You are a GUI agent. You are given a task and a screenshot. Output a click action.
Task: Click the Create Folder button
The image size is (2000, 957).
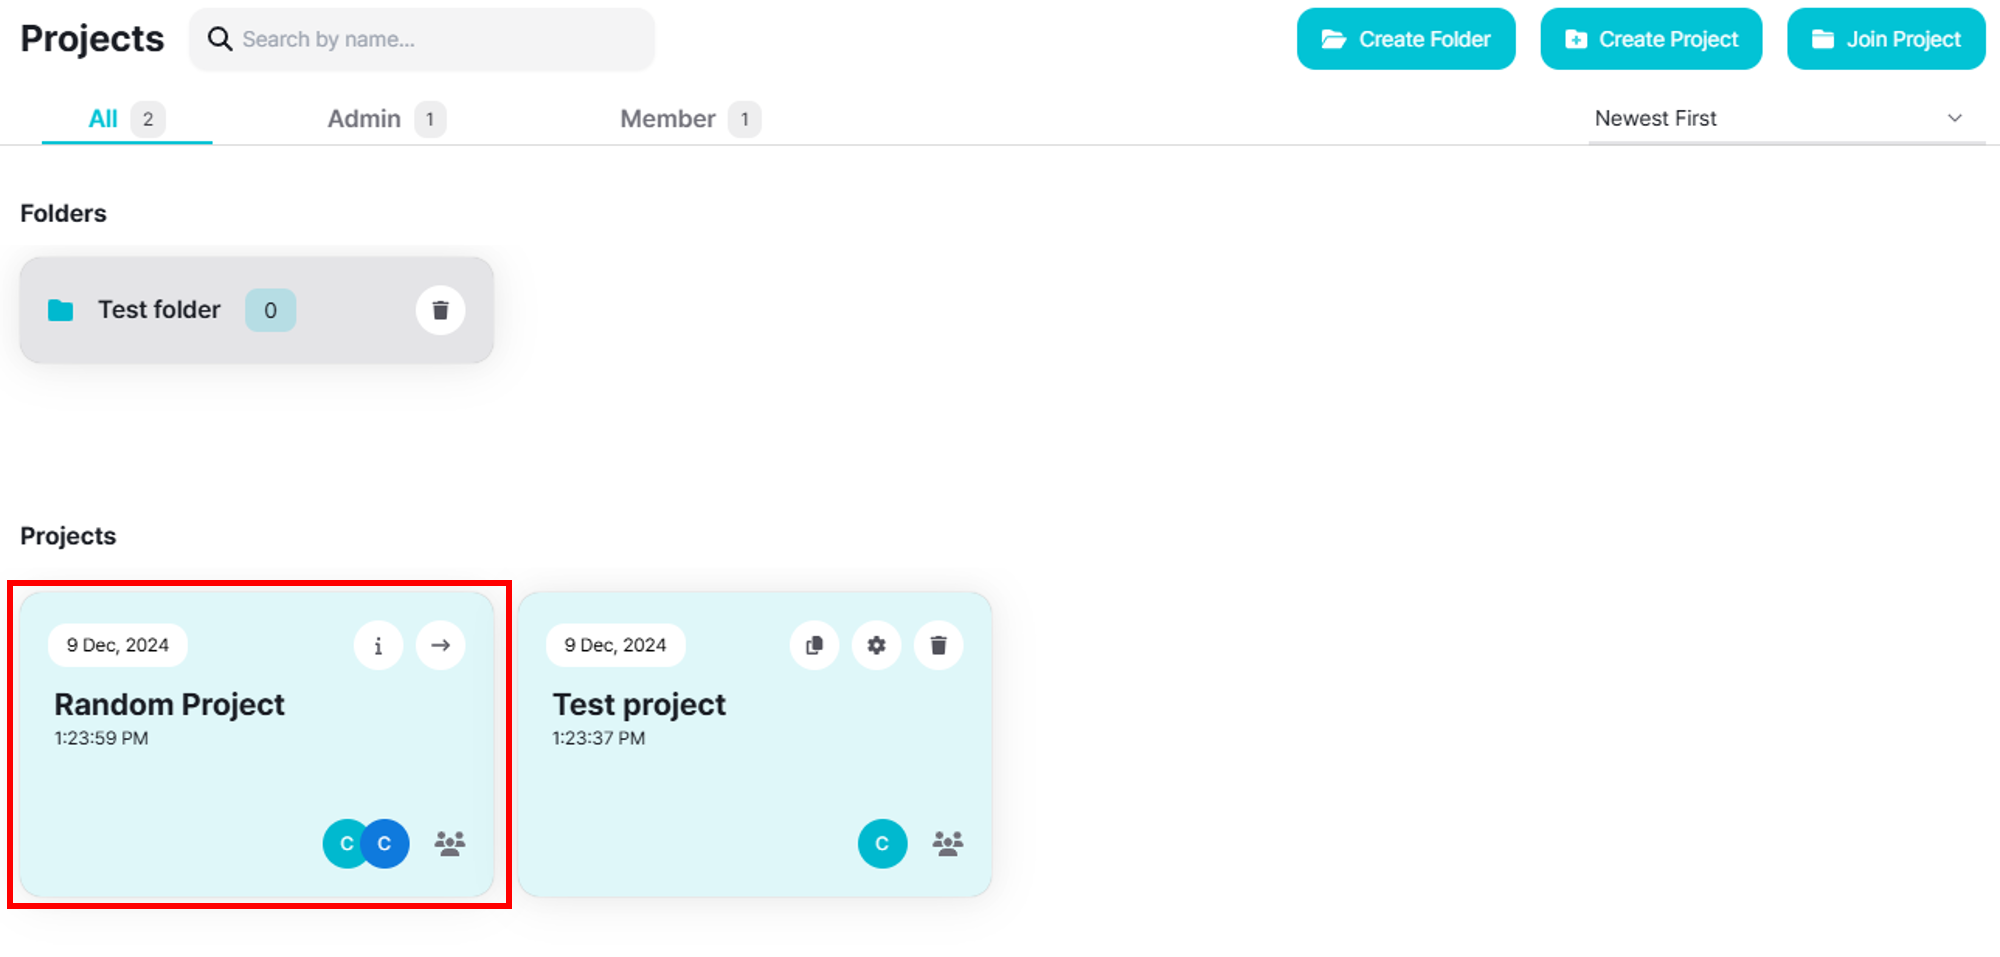tap(1406, 39)
